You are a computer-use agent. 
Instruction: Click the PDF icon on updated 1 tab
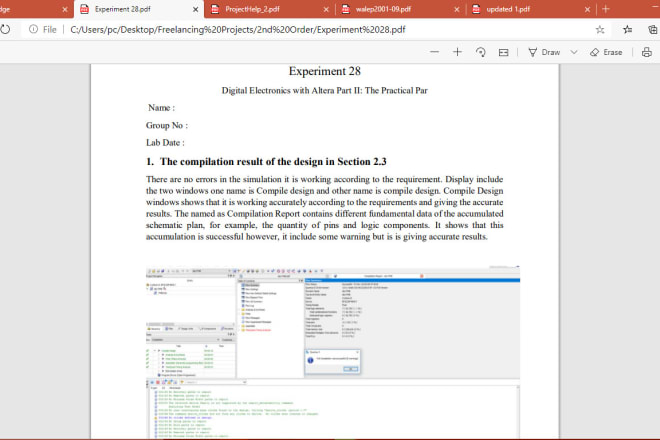click(476, 9)
